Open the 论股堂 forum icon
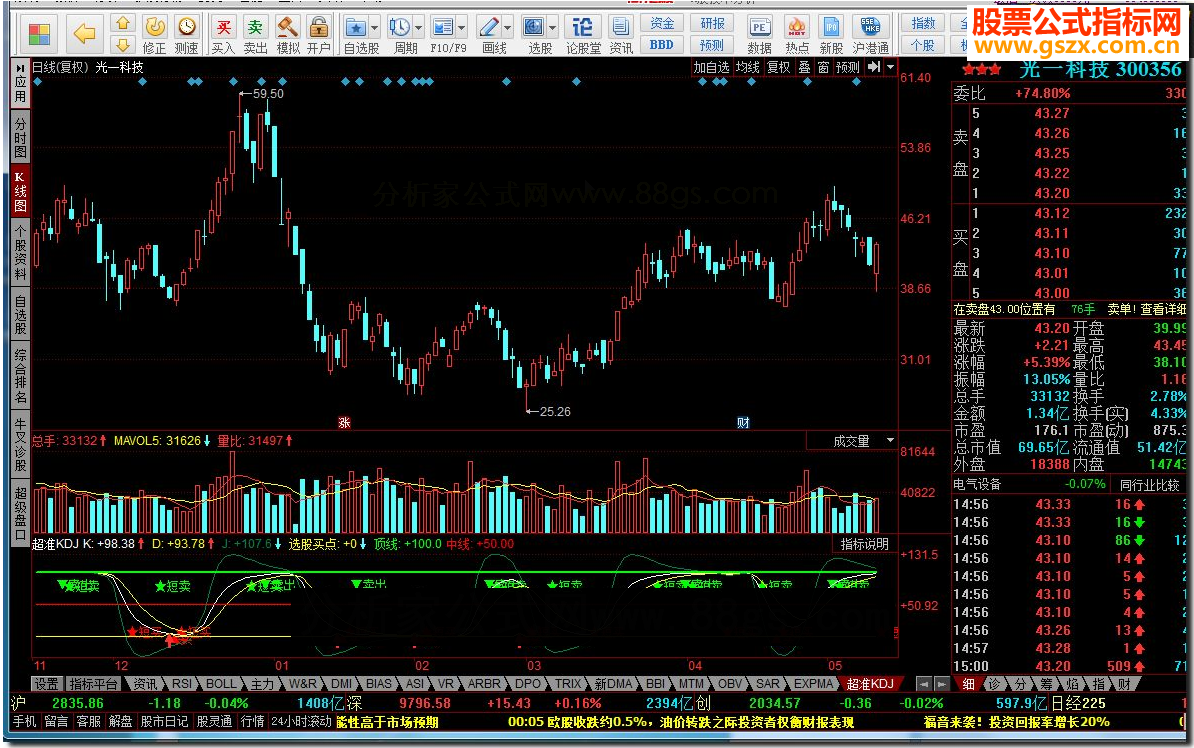 click(x=584, y=28)
